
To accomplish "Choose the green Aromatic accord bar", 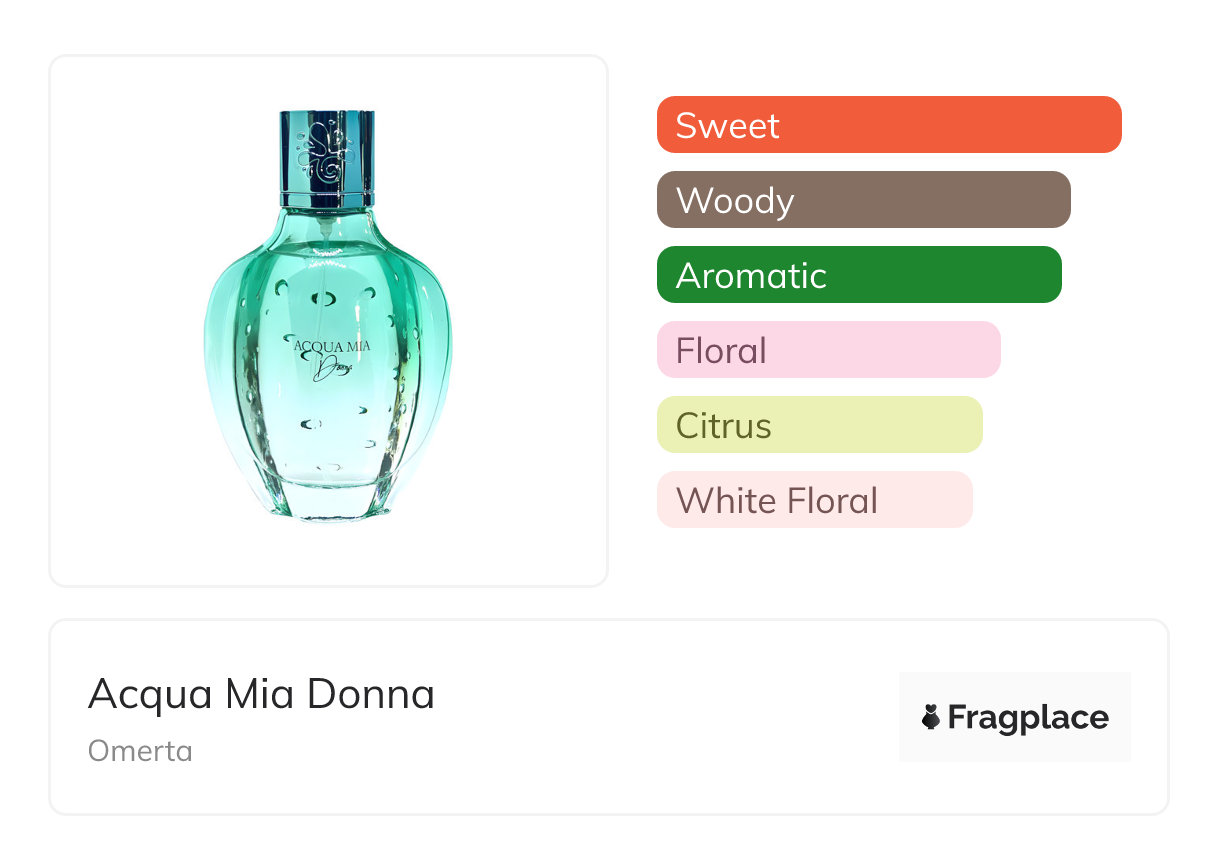I will click(859, 275).
